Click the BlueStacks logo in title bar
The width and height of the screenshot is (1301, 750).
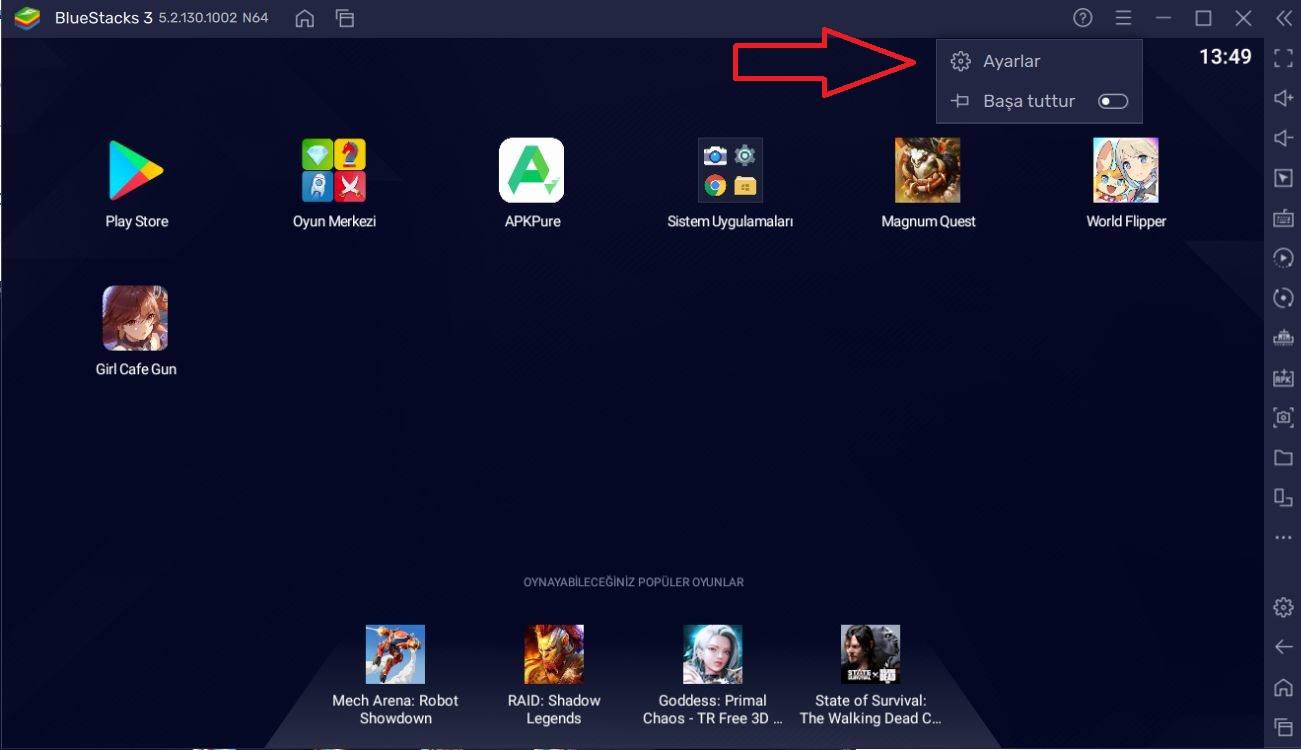click(27, 18)
